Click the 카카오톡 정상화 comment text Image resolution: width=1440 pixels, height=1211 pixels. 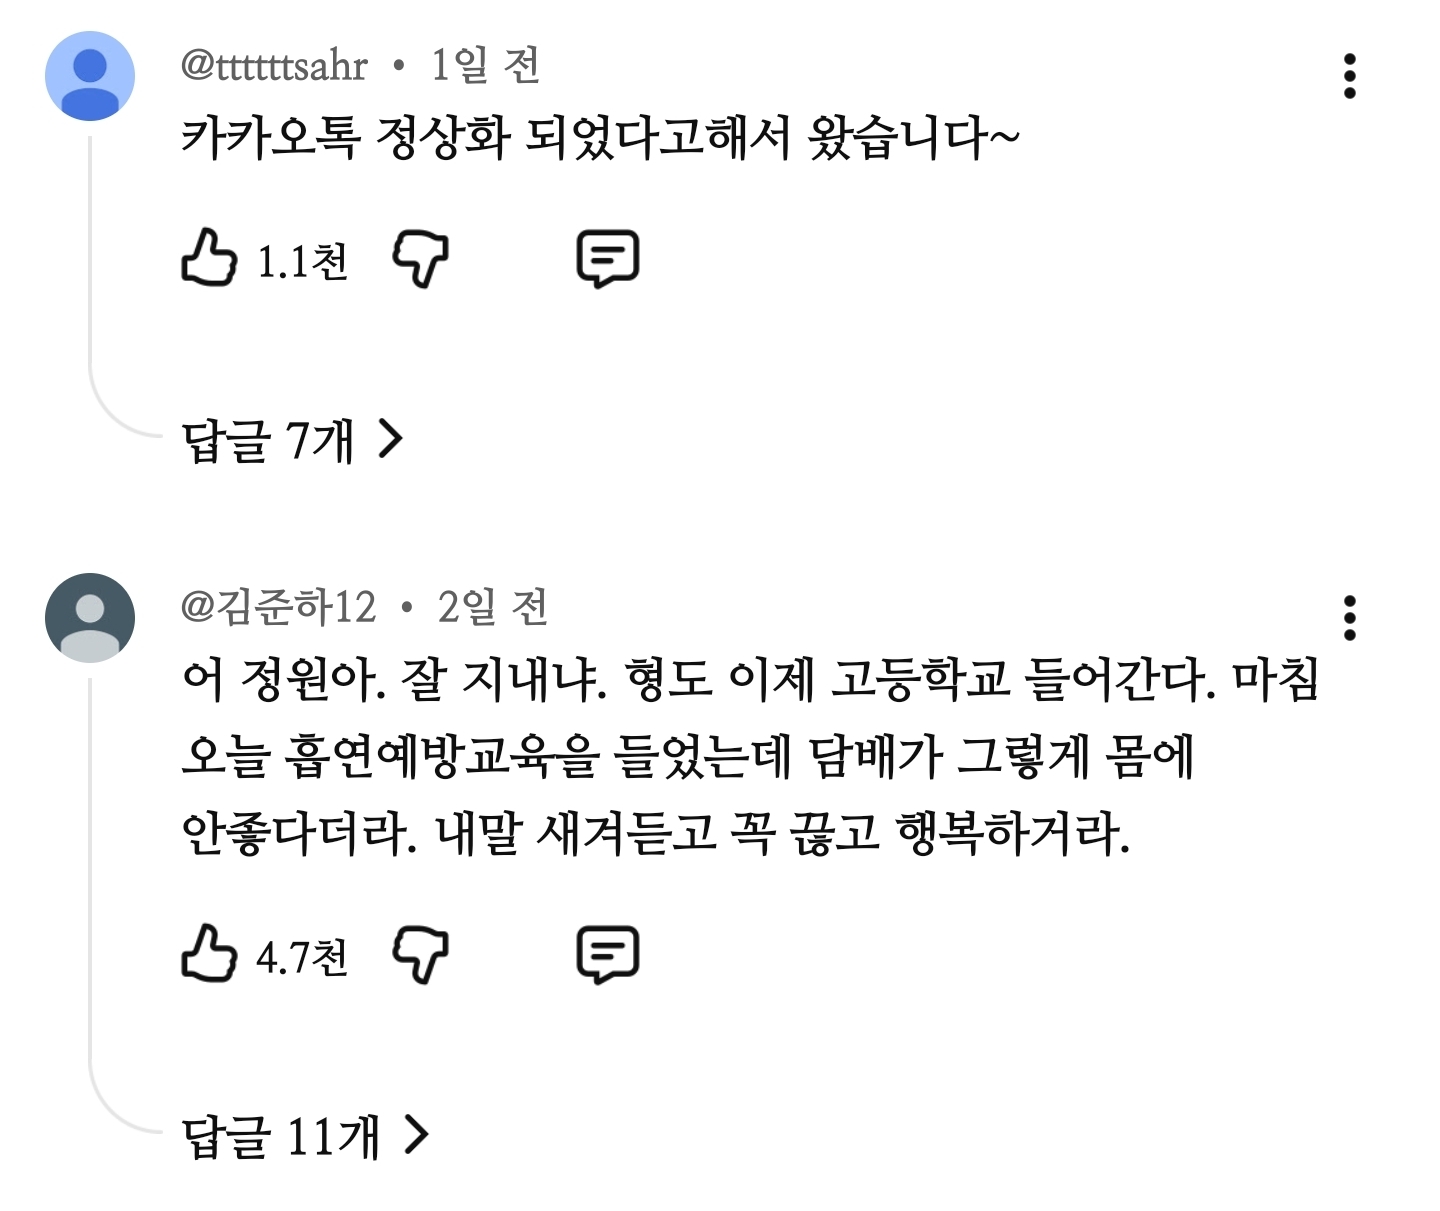[600, 138]
